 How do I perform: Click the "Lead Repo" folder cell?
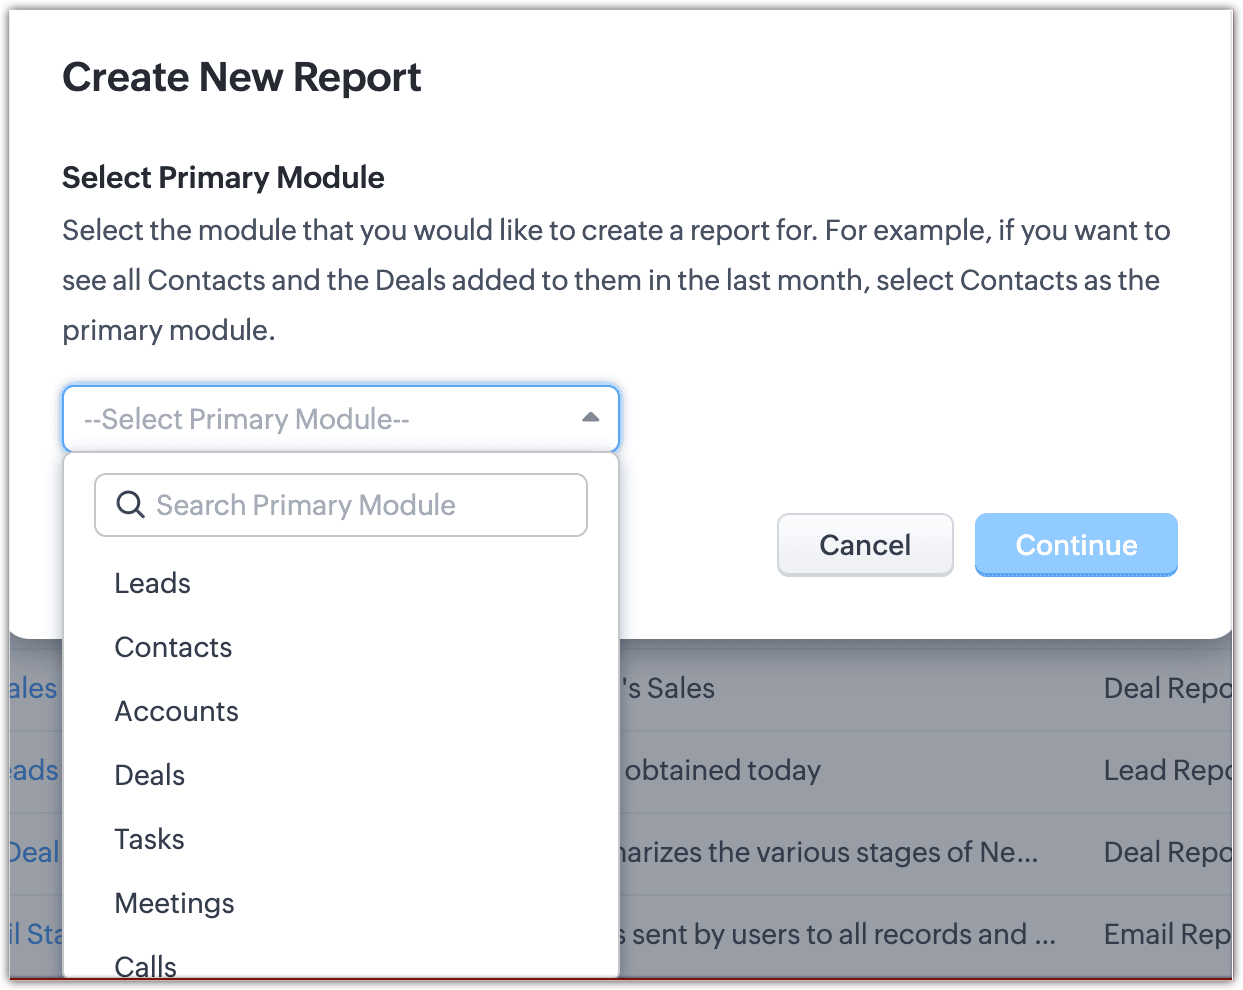tap(1166, 770)
